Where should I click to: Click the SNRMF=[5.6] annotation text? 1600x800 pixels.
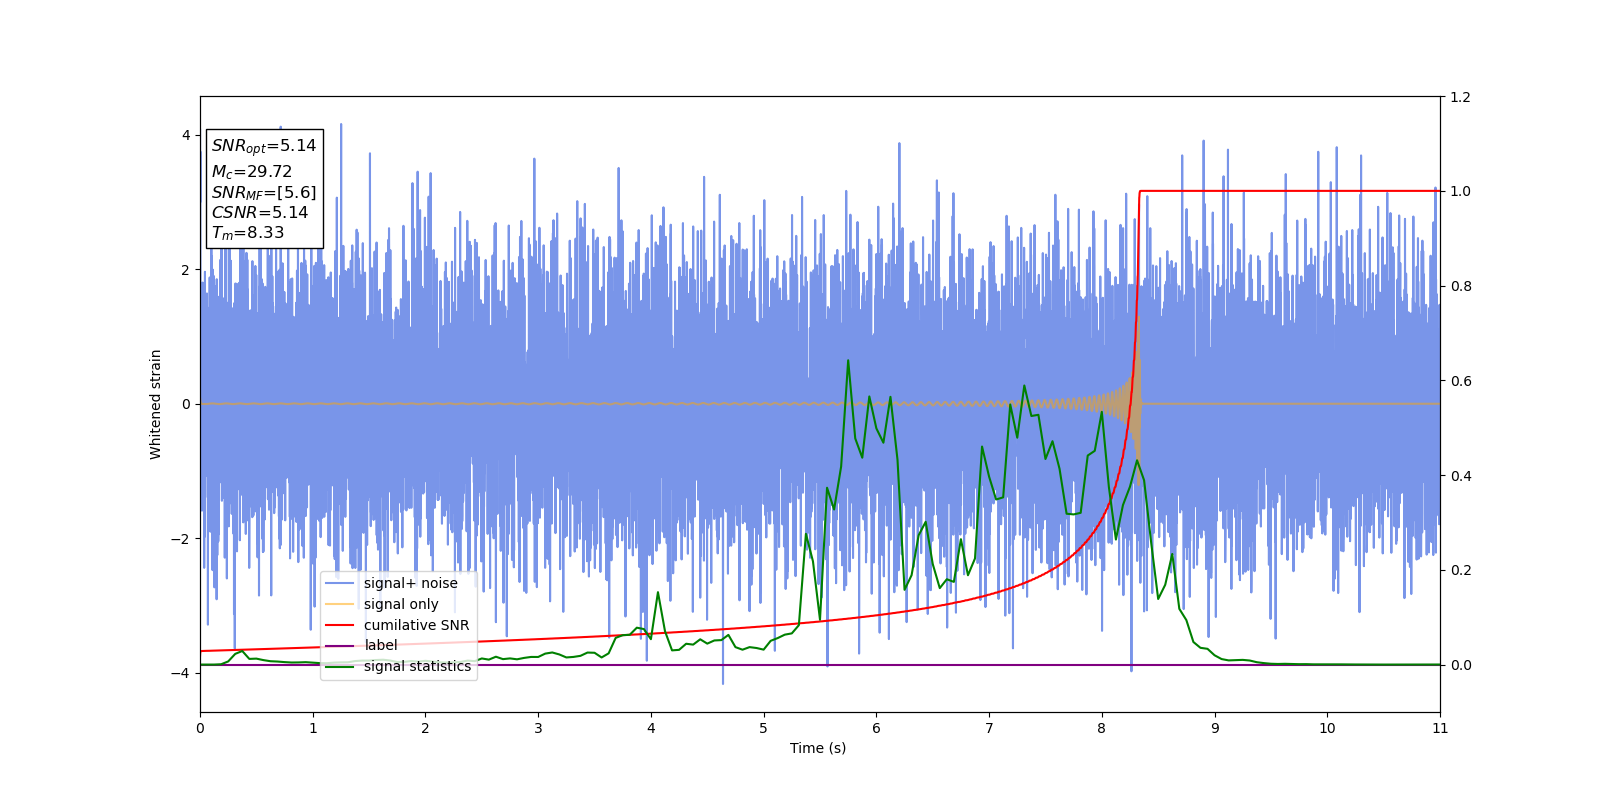(x=264, y=193)
